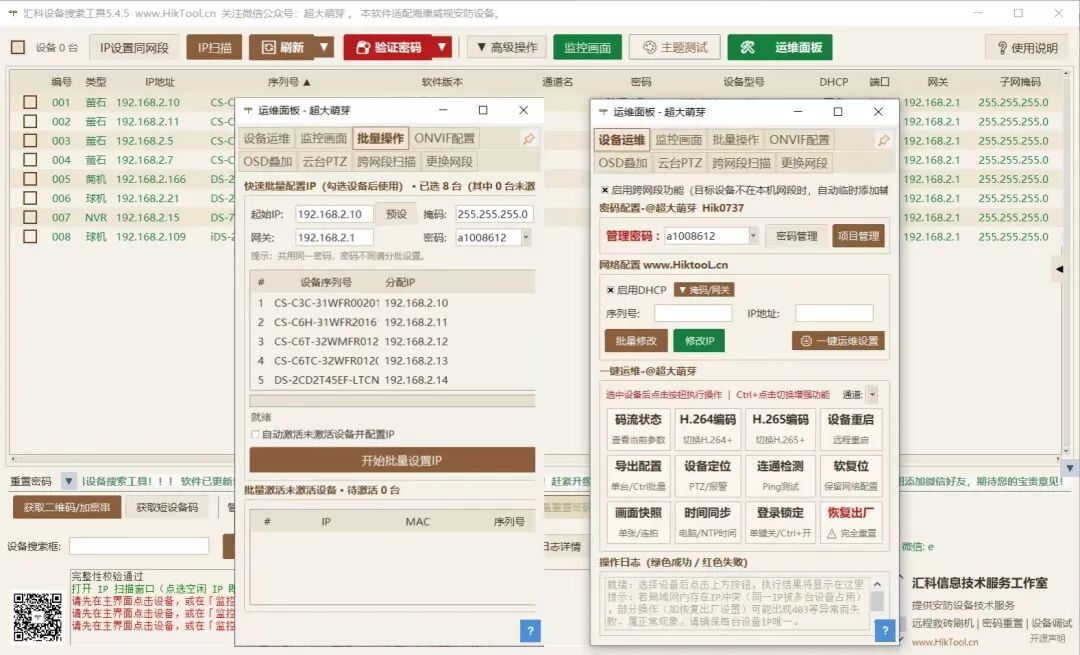
Task: Click the 批量修改 button
Action: click(636, 341)
